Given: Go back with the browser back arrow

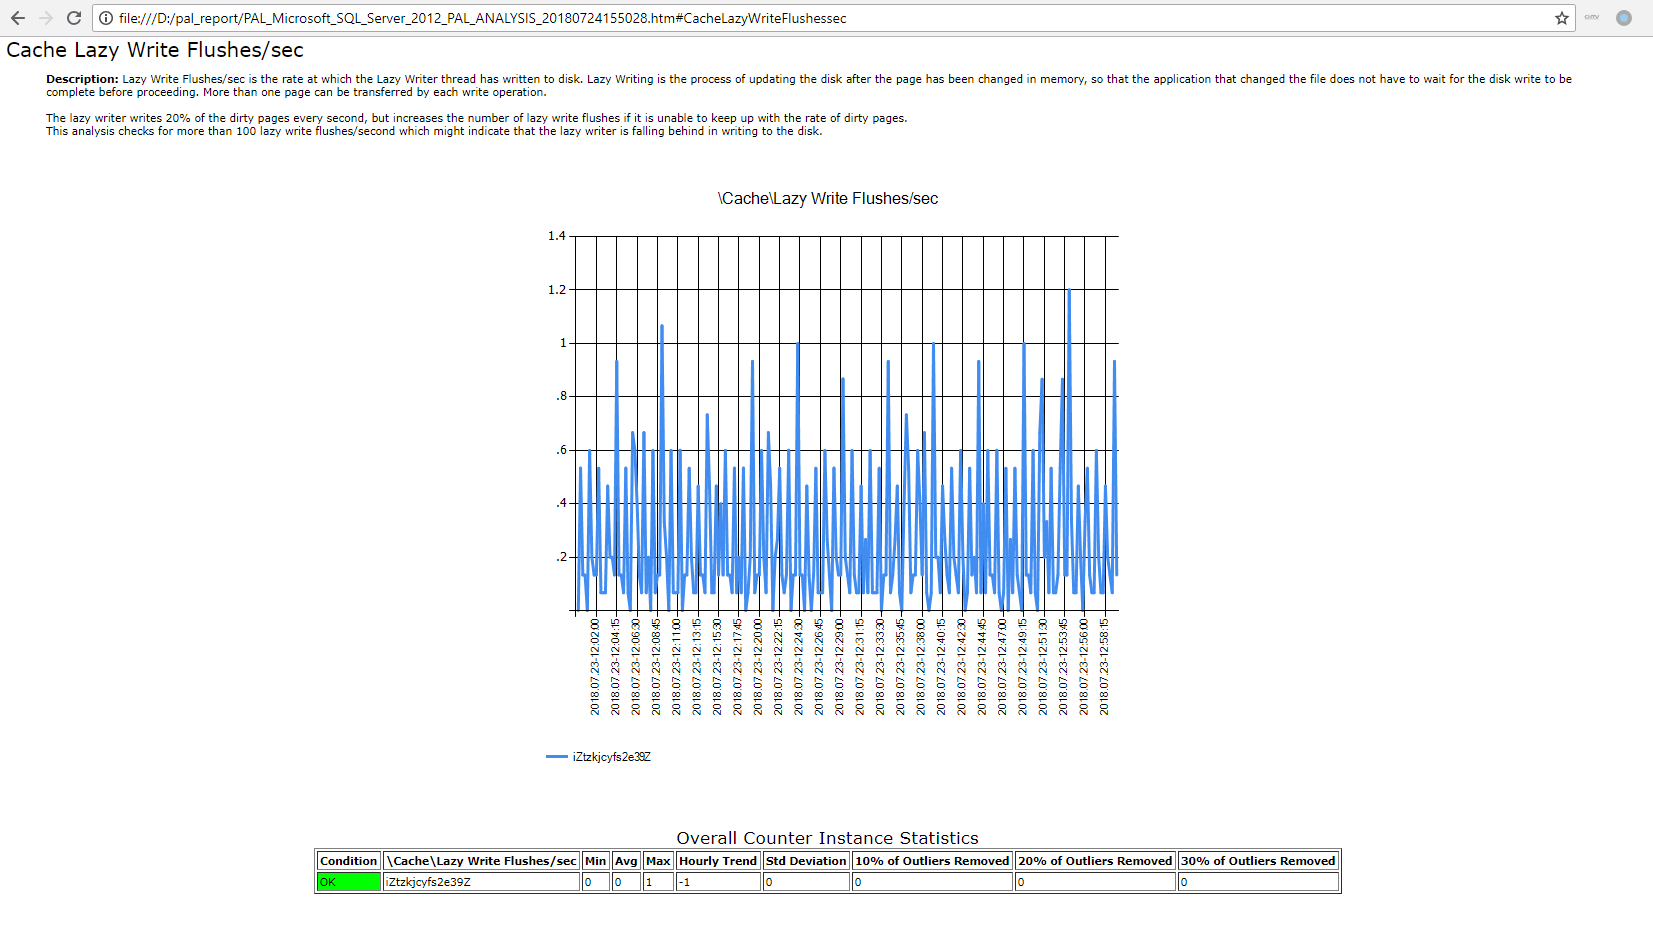Looking at the screenshot, I should 18,18.
